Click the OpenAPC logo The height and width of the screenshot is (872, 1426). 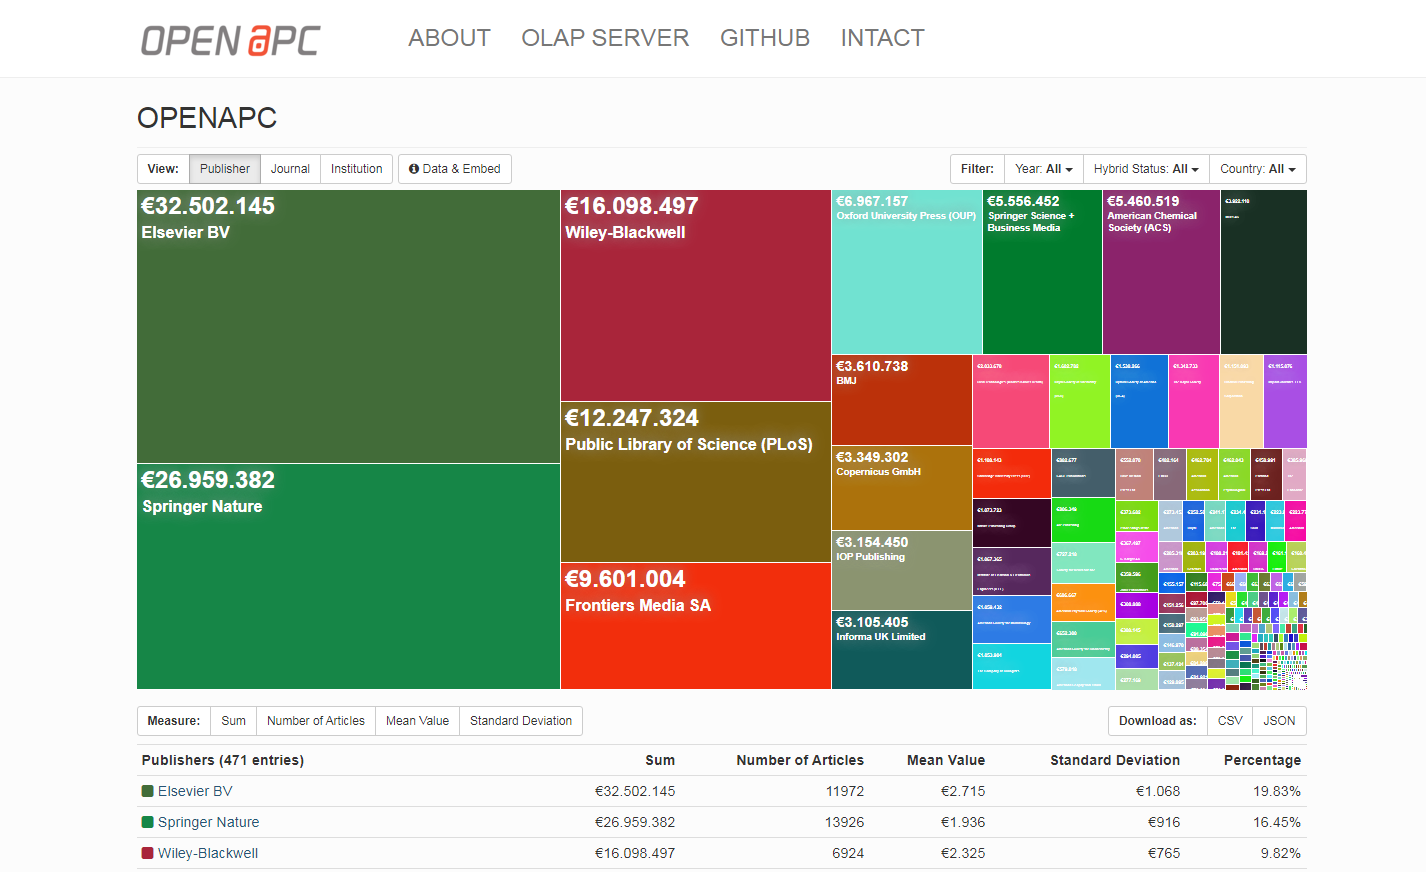pos(230,40)
